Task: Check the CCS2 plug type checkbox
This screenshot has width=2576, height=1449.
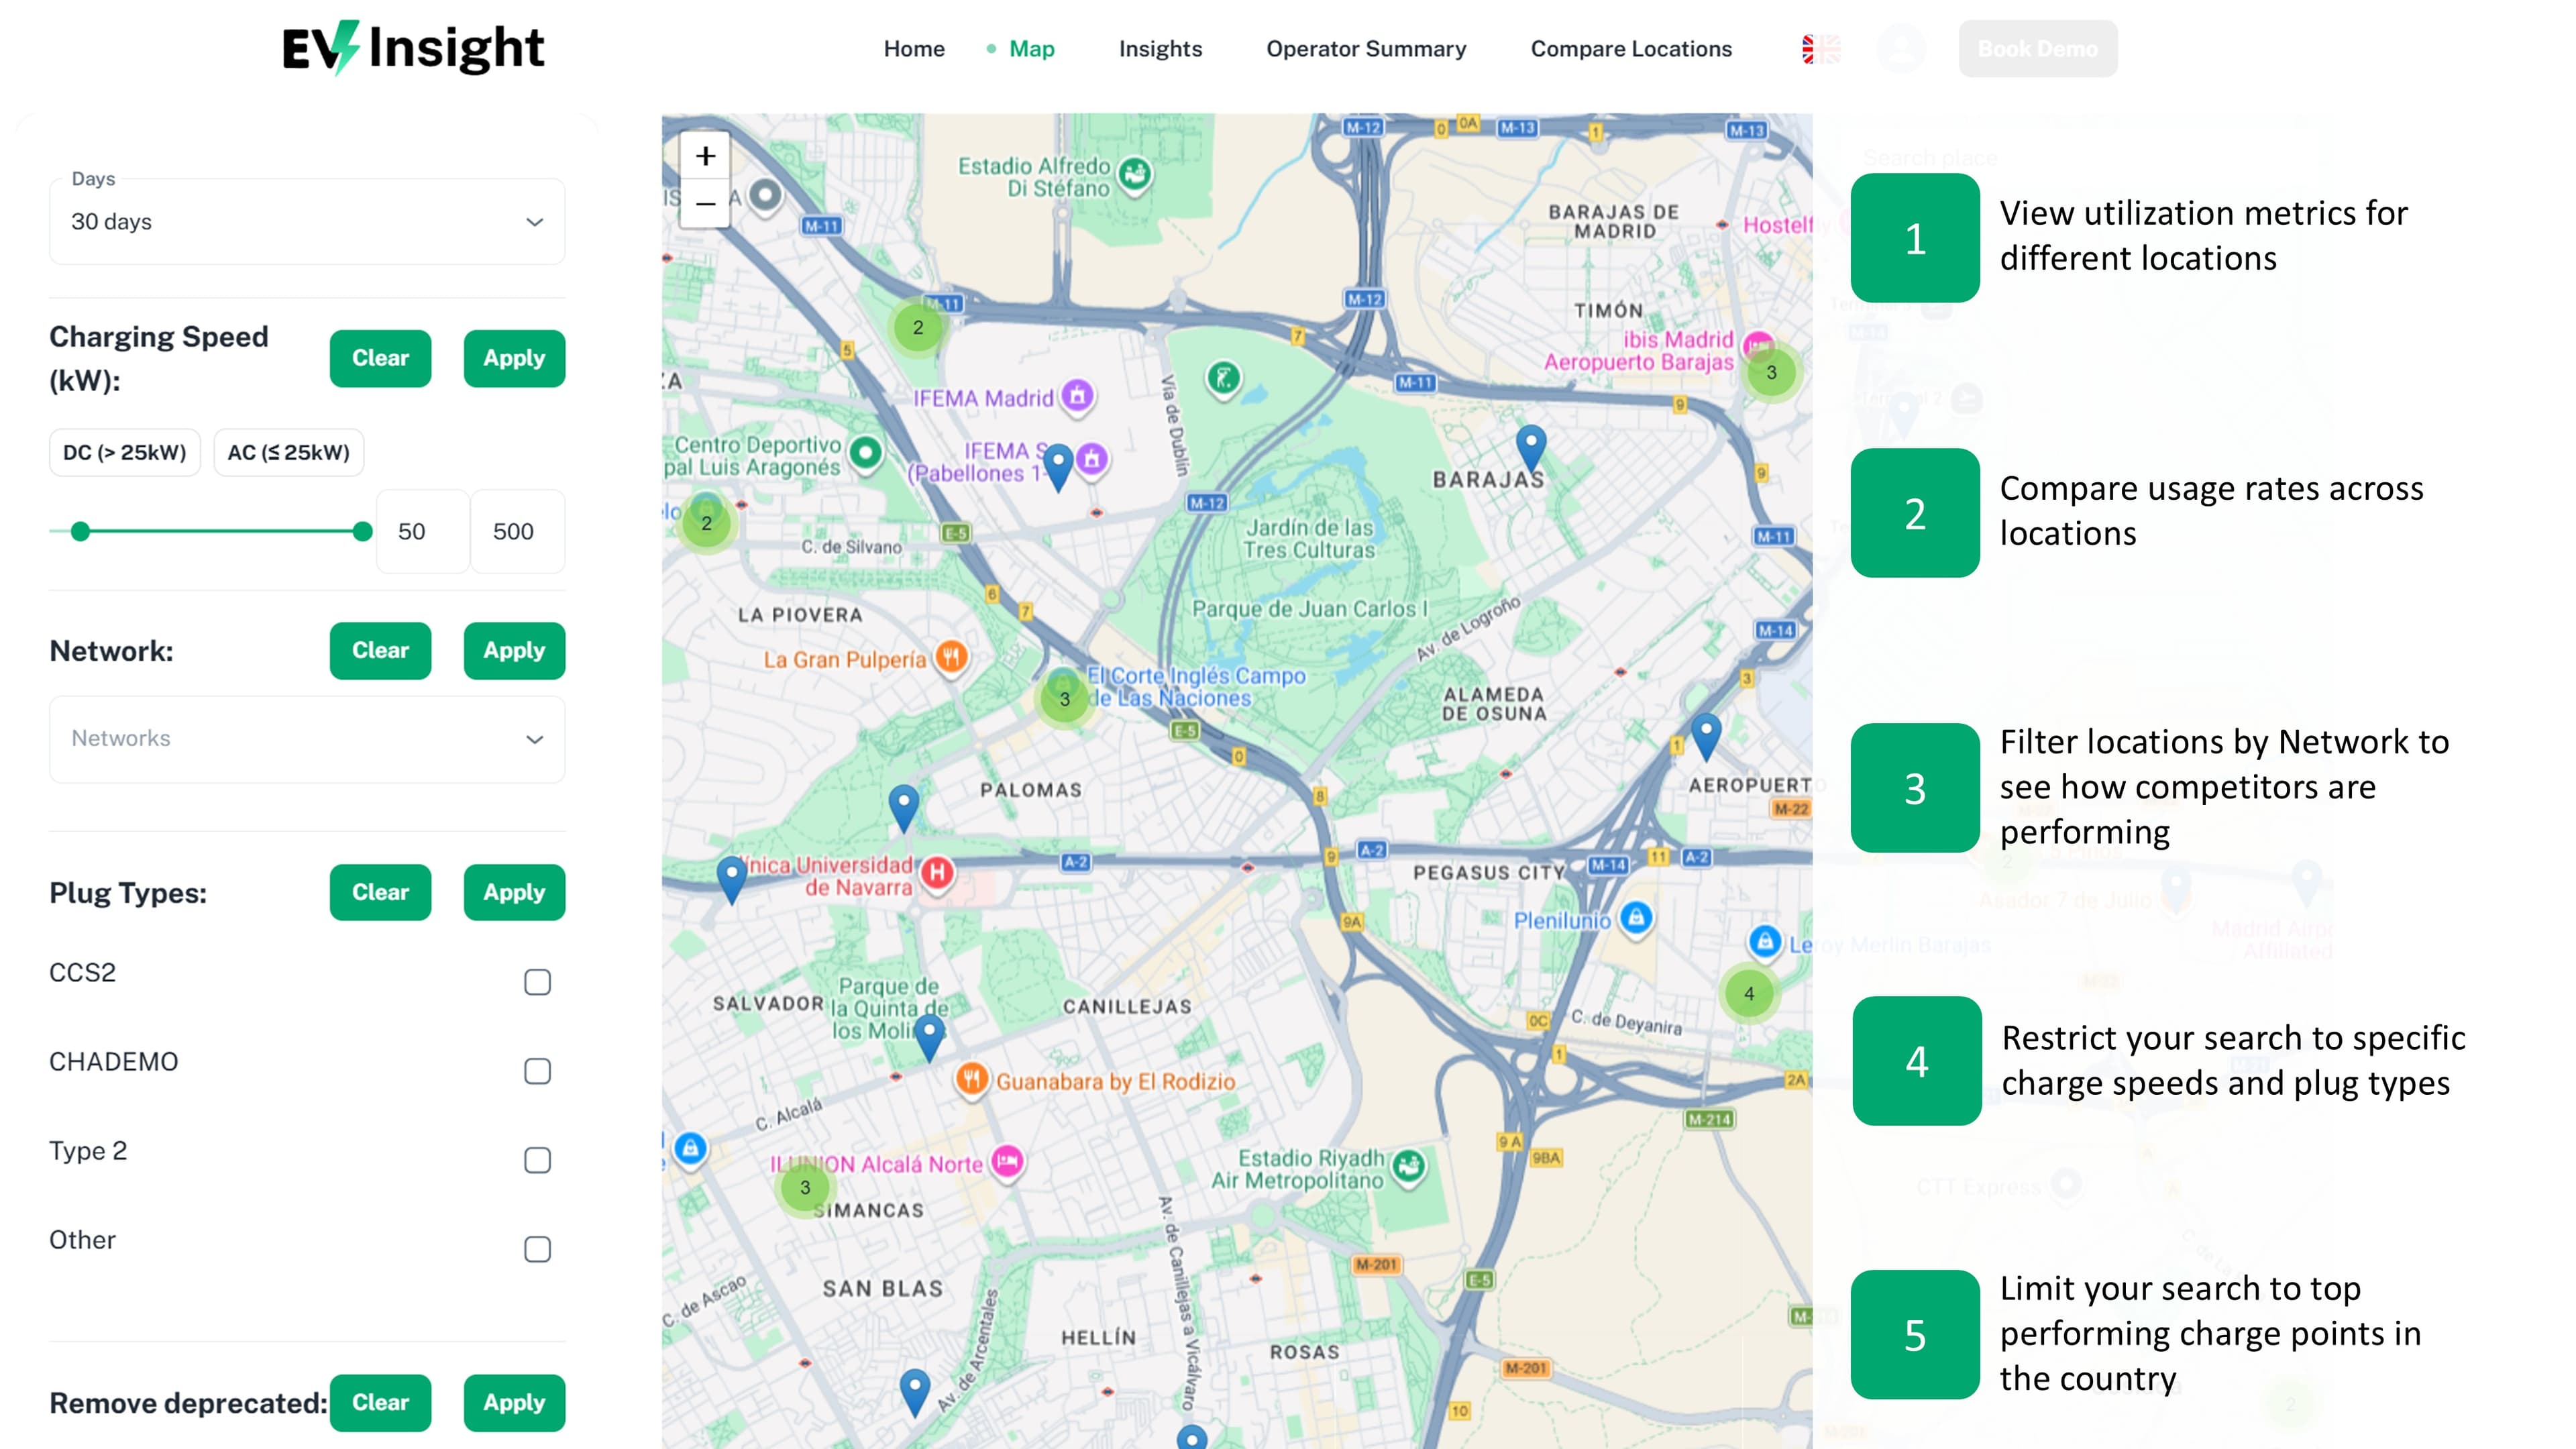Action: click(x=537, y=982)
